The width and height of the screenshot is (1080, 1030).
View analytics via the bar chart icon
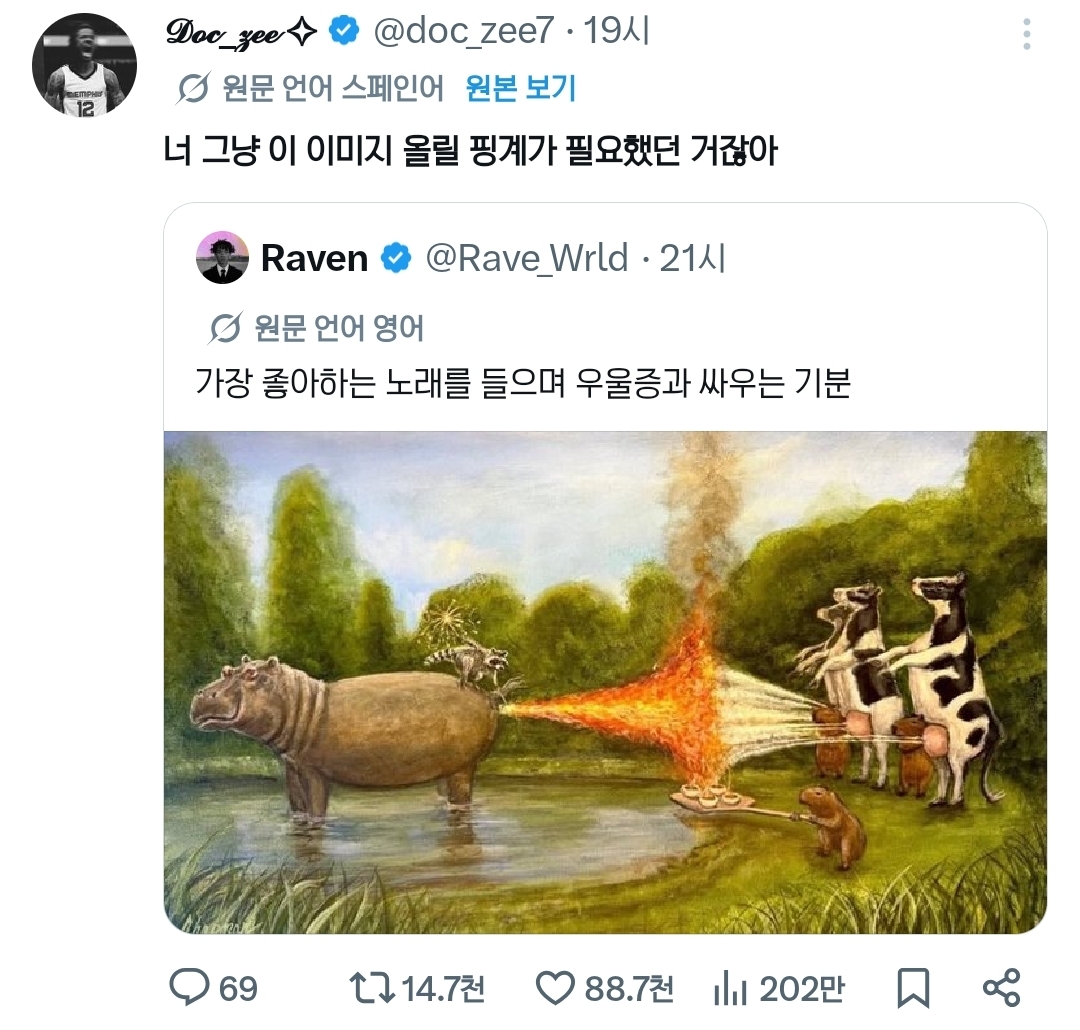pos(730,989)
